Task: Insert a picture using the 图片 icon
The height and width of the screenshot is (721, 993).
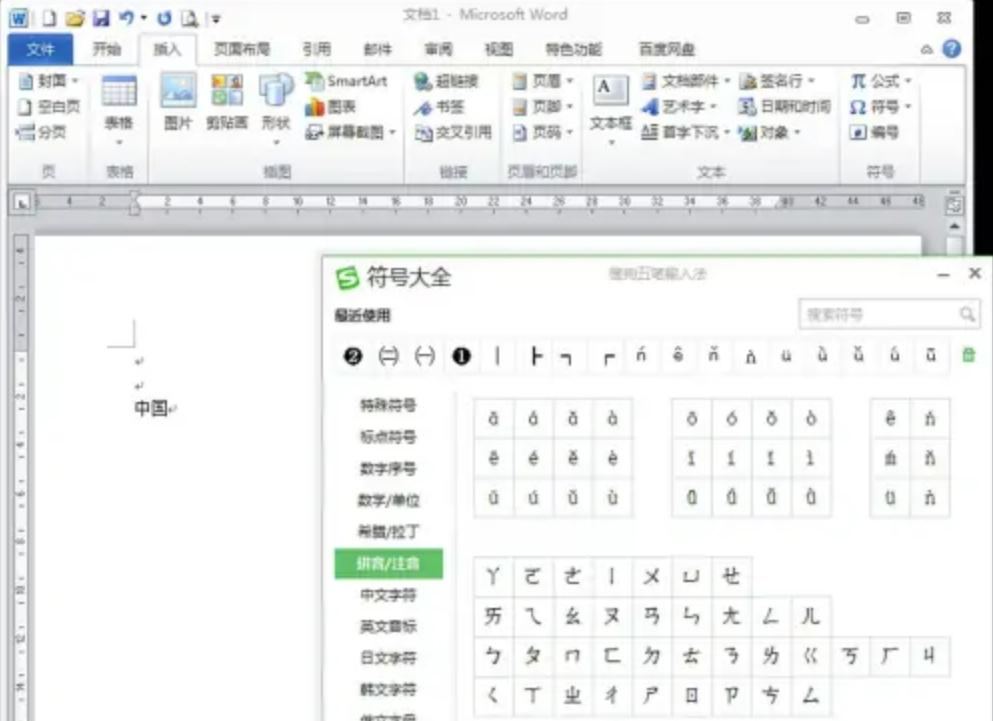Action: click(x=178, y=101)
